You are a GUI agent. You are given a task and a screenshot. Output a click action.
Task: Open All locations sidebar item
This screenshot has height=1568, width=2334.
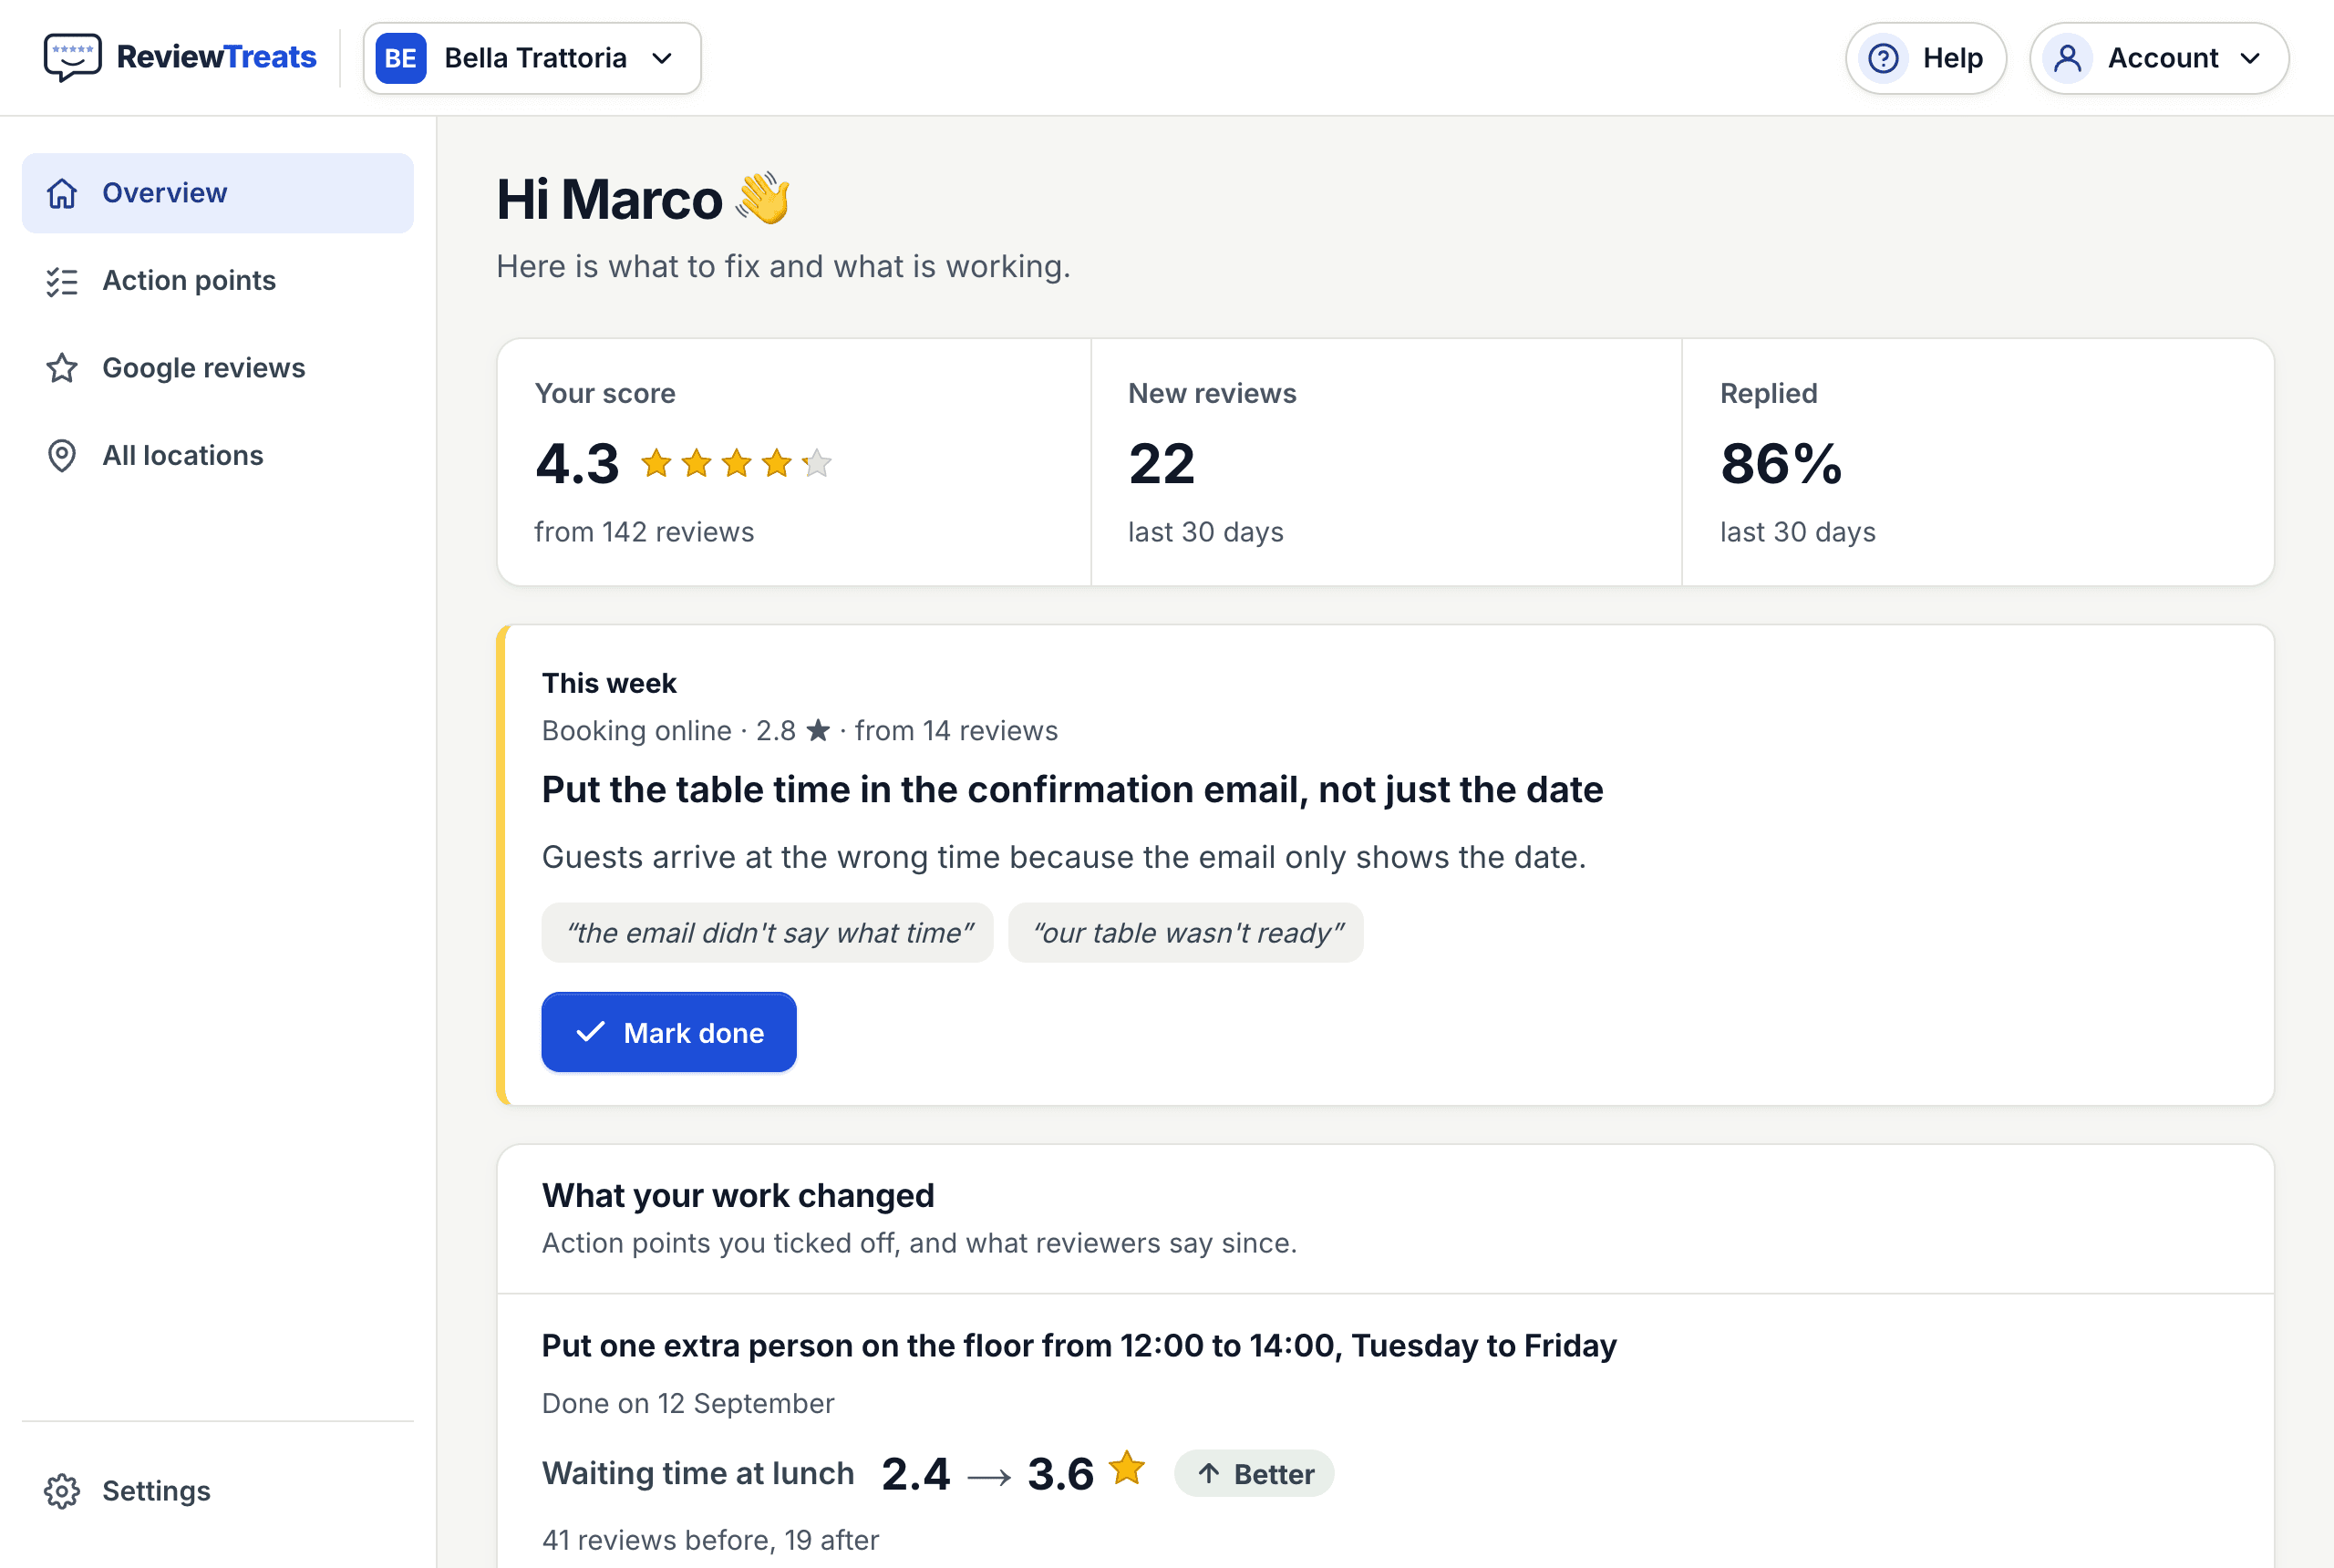tap(218, 456)
